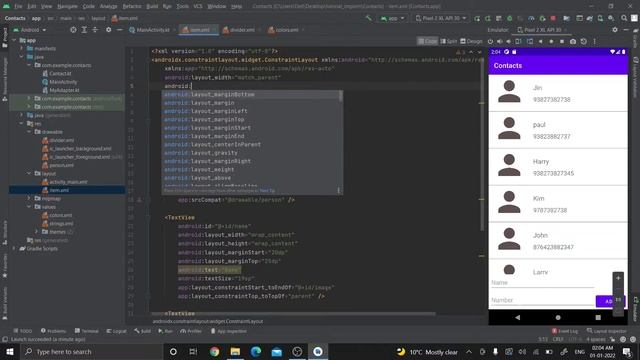Click Collapse All icon in Project panel
The image size is (640, 360).
tap(95, 30)
